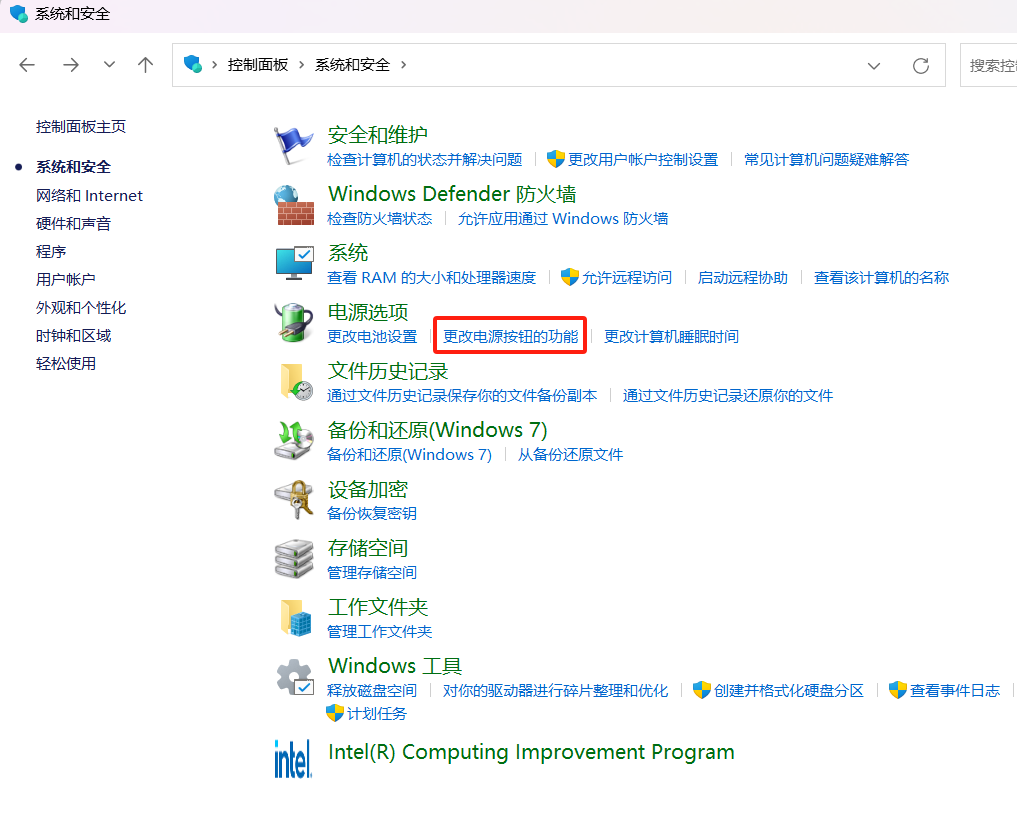1017x819 pixels.
Task: Click the 释放磁盘空间 link
Action: 371,691
